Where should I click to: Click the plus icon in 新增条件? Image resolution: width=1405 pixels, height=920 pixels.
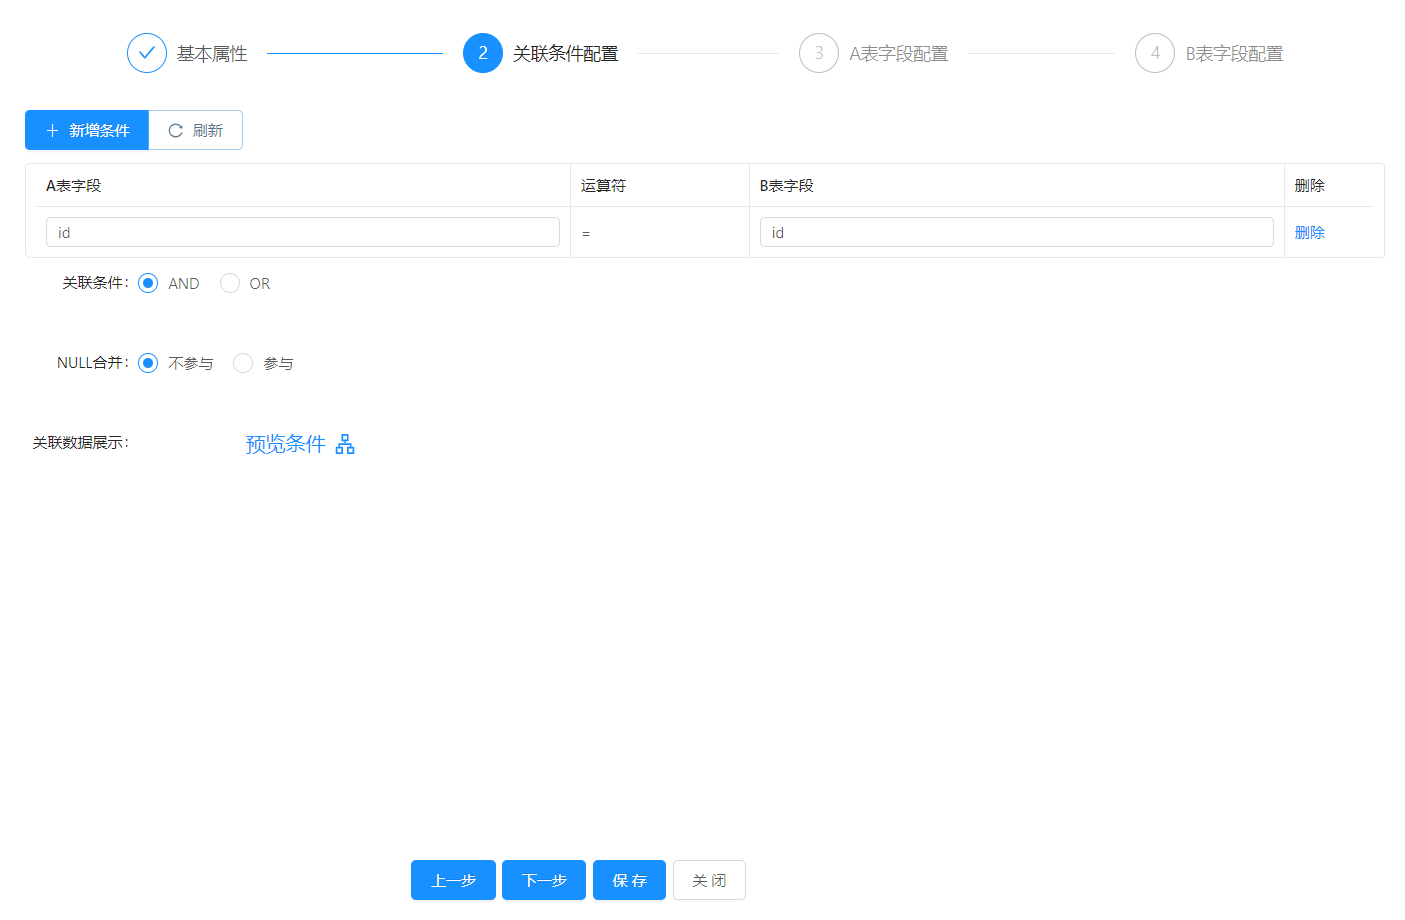click(53, 131)
